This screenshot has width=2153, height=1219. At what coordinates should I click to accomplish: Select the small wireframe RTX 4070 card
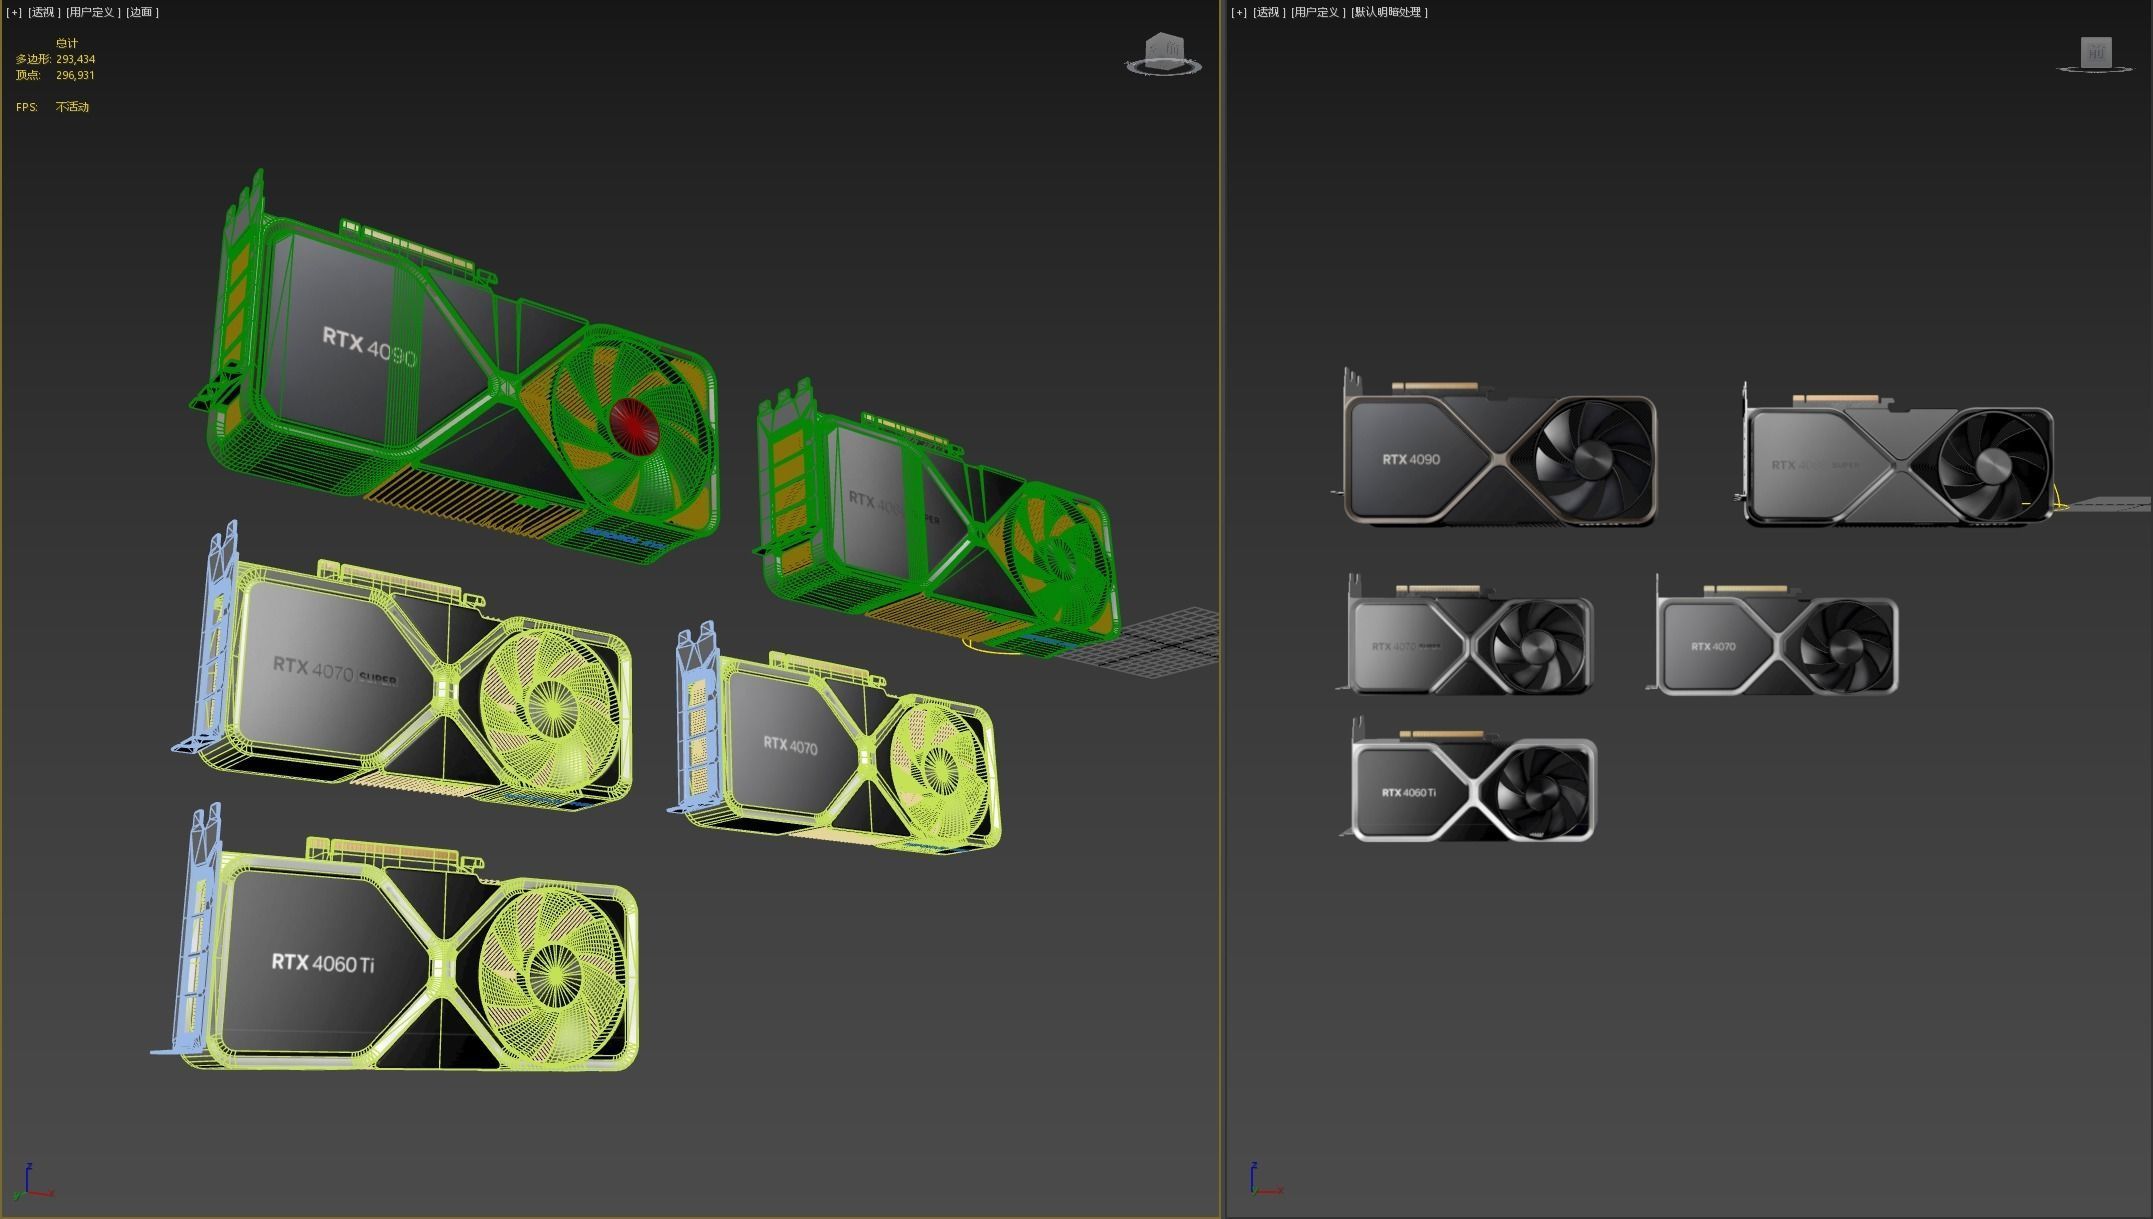click(790, 745)
